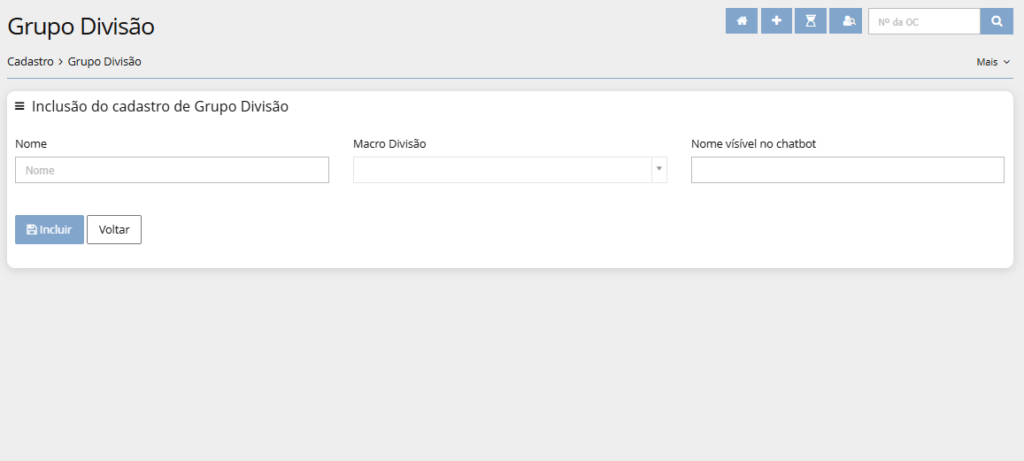The width and height of the screenshot is (1024, 461).
Task: Expand the Mais dropdown menu
Action: click(993, 62)
